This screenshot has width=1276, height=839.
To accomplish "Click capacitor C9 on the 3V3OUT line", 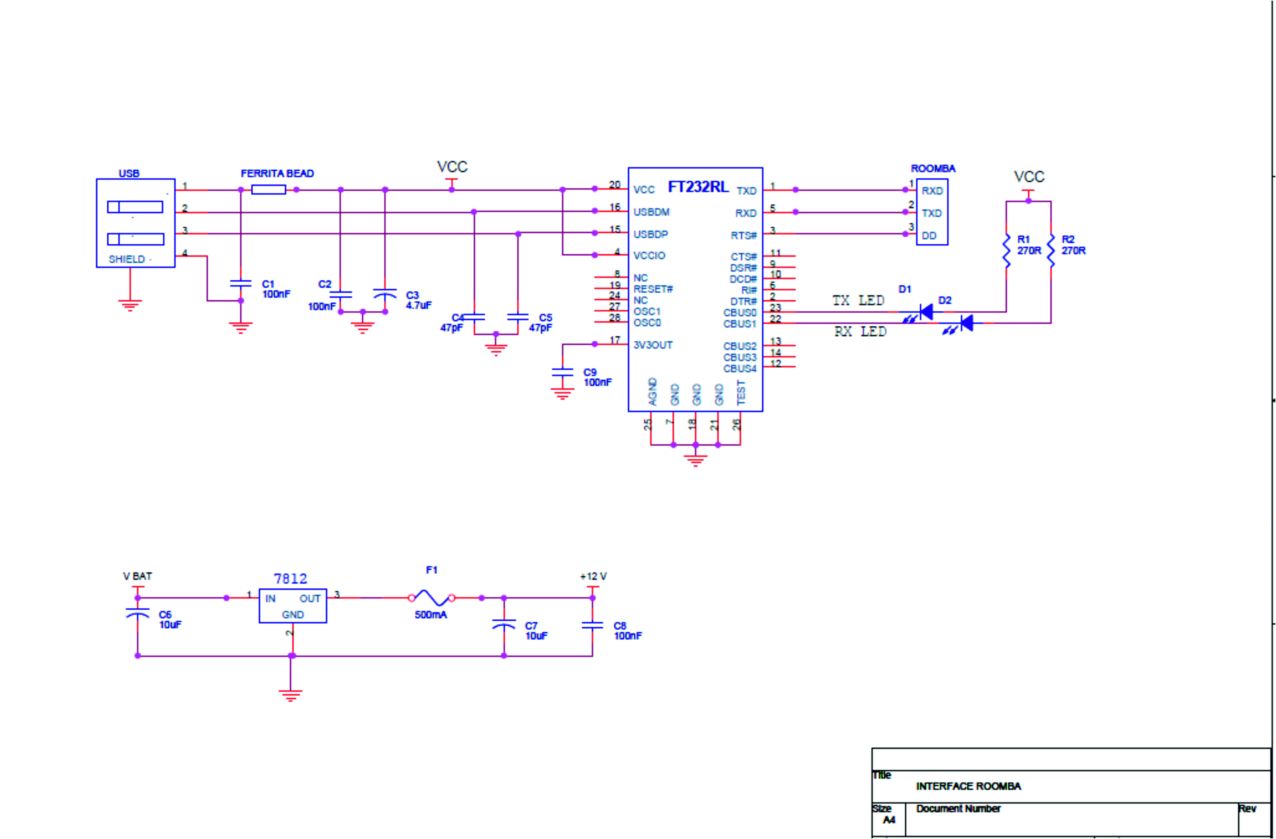I will pyautogui.click(x=563, y=372).
